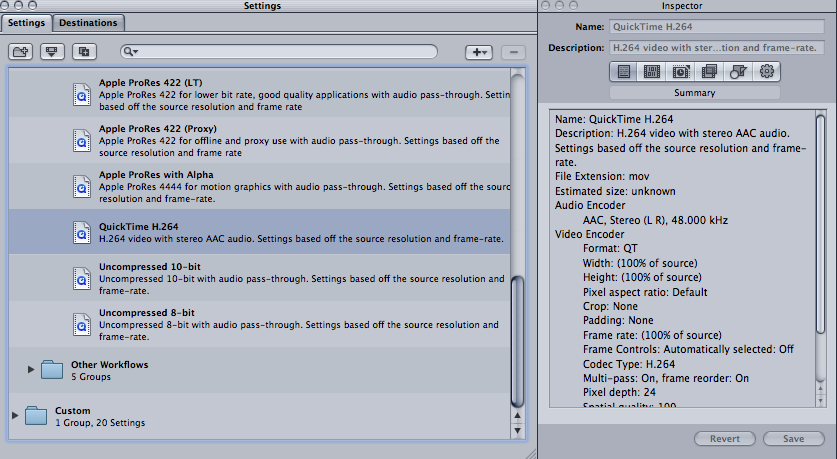Click 'AAC, Stereo (L R), 48.000 kHz' line
The image size is (837, 459).
(655, 220)
